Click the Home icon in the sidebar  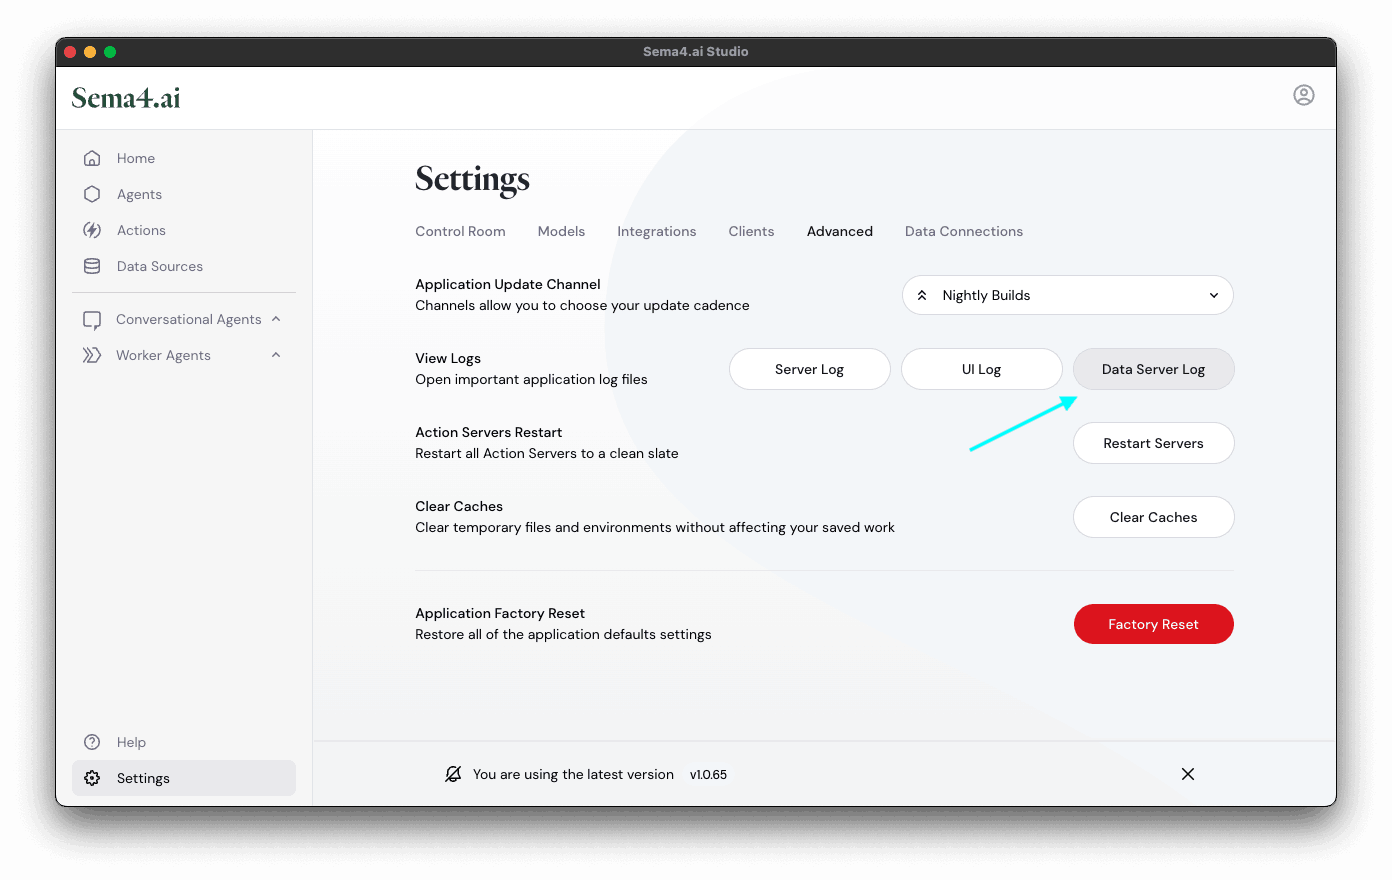(x=92, y=158)
